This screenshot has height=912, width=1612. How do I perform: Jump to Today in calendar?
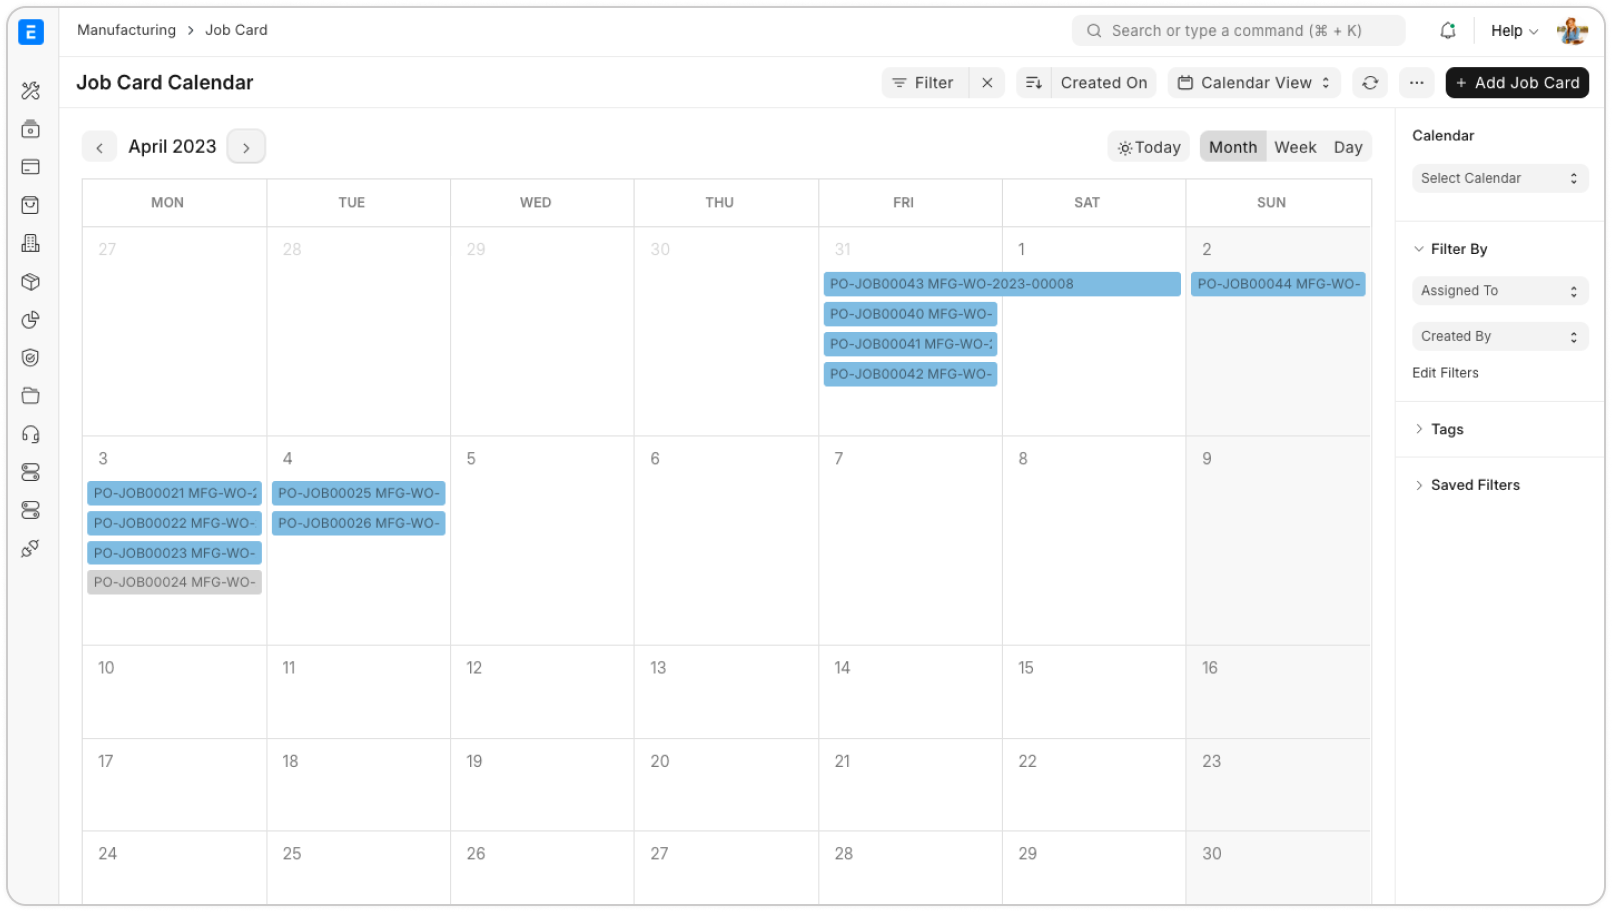tap(1149, 147)
